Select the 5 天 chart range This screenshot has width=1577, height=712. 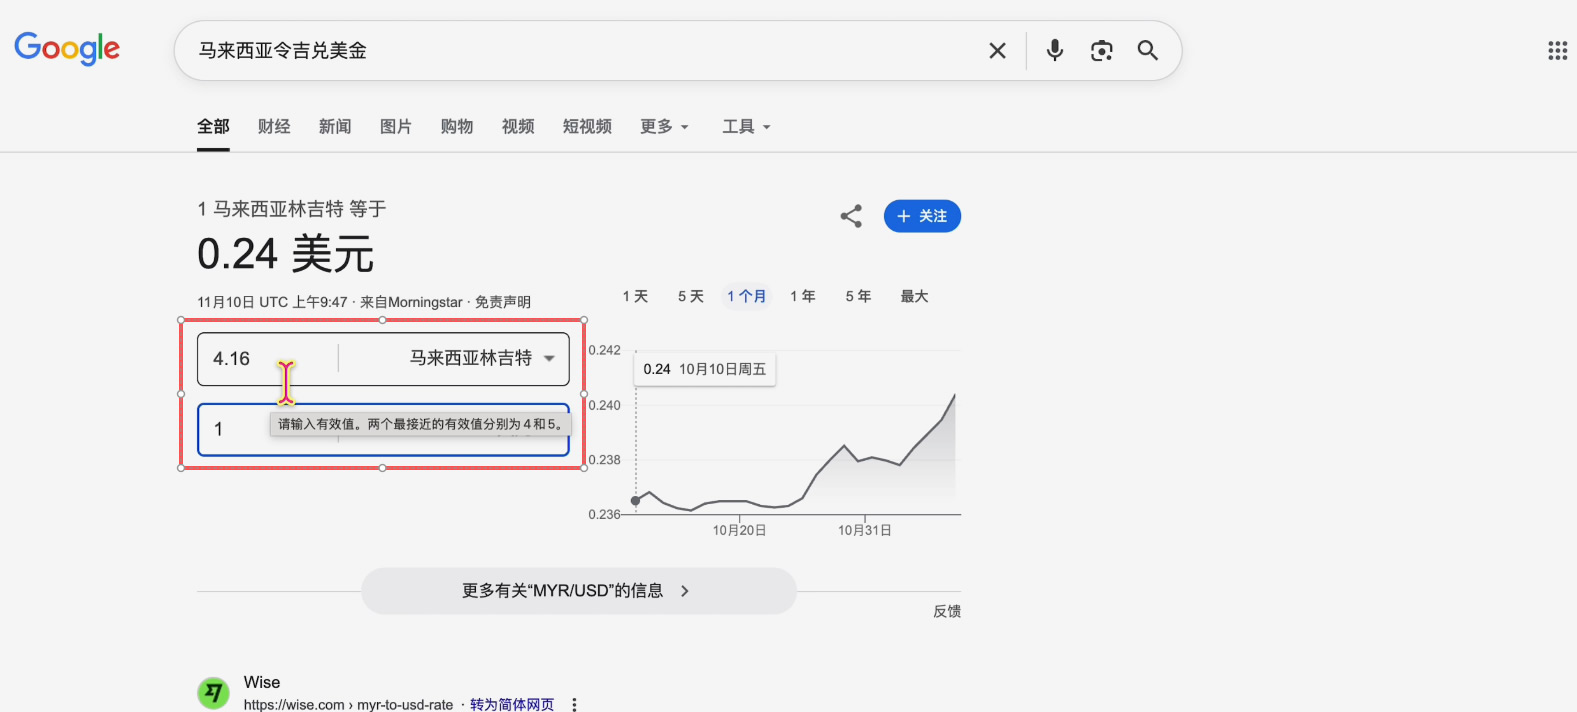point(691,296)
